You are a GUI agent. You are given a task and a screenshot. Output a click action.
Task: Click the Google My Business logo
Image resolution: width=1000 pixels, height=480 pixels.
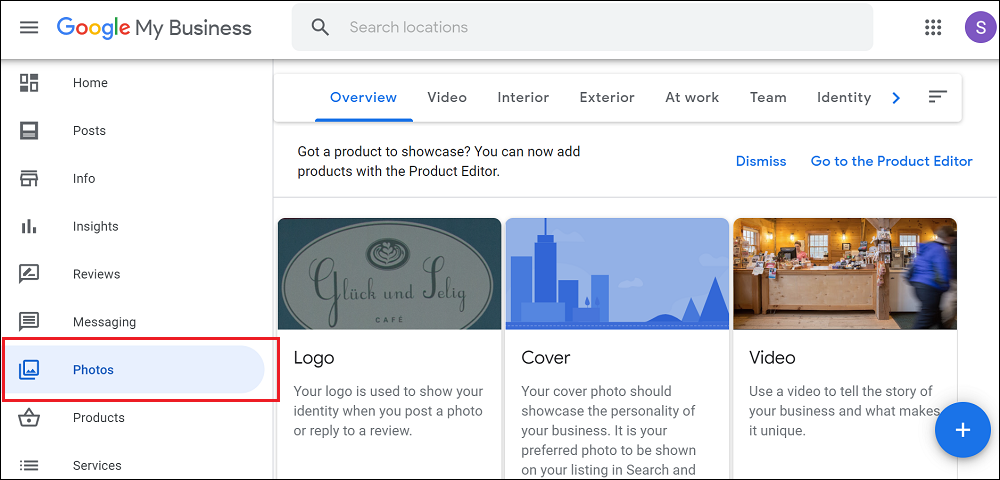tap(154, 28)
